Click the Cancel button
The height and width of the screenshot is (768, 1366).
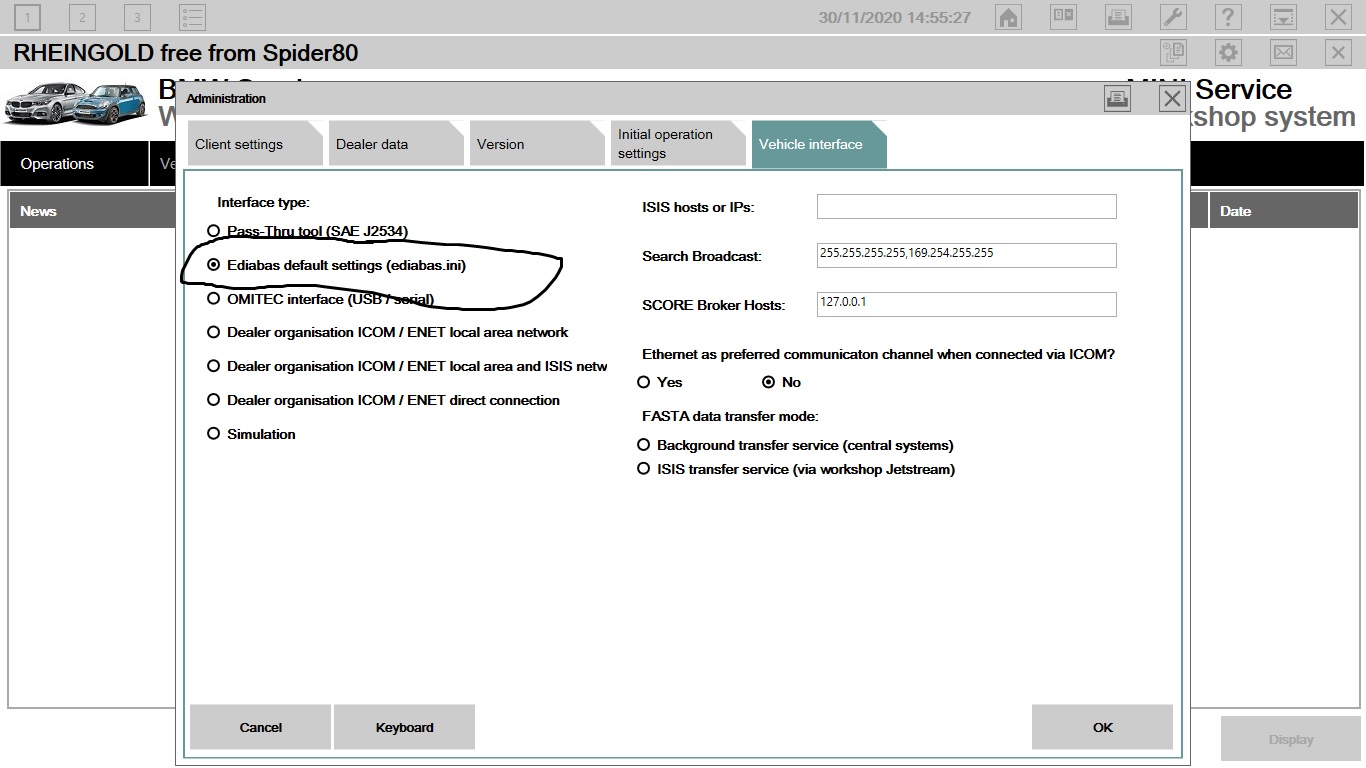pyautogui.click(x=260, y=727)
